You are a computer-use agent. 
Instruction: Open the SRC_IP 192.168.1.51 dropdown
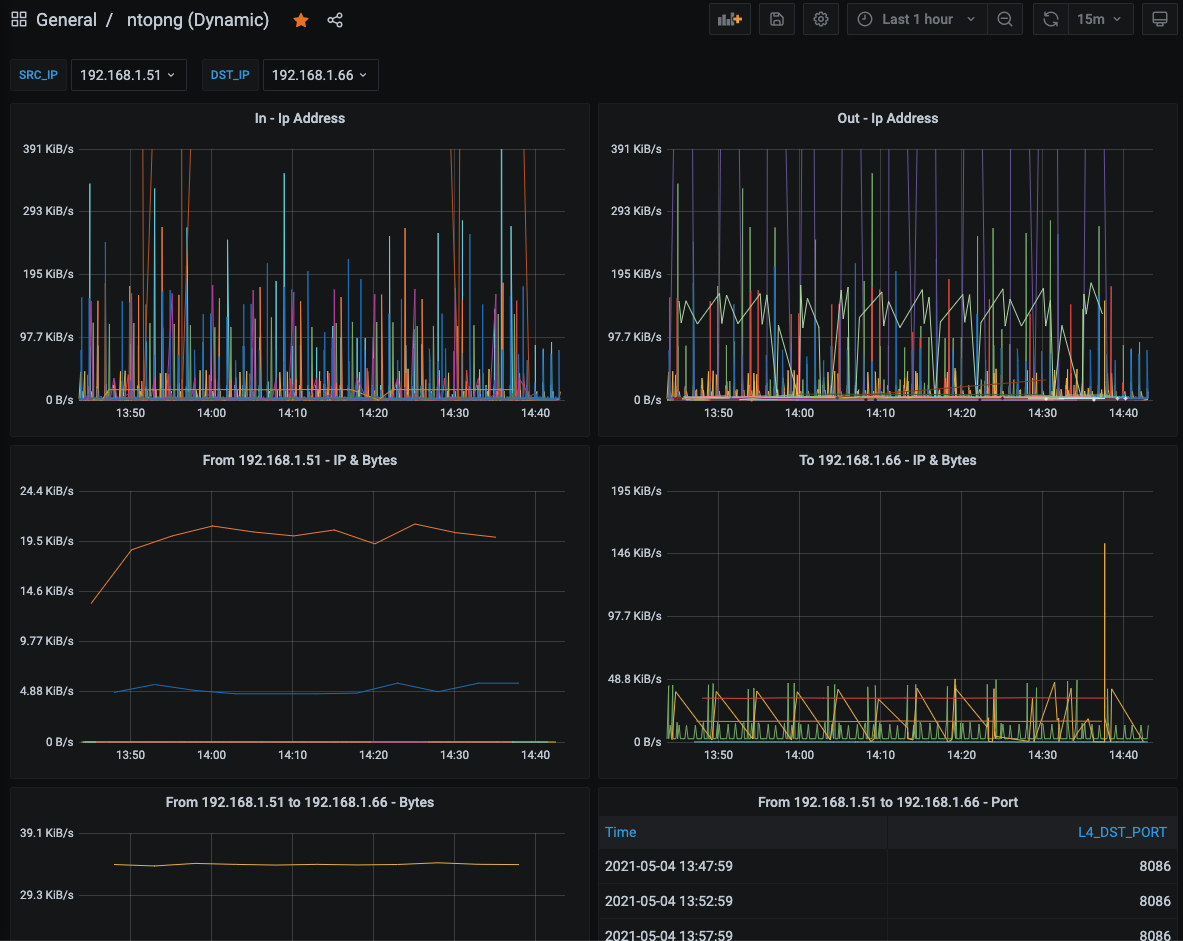(128, 75)
